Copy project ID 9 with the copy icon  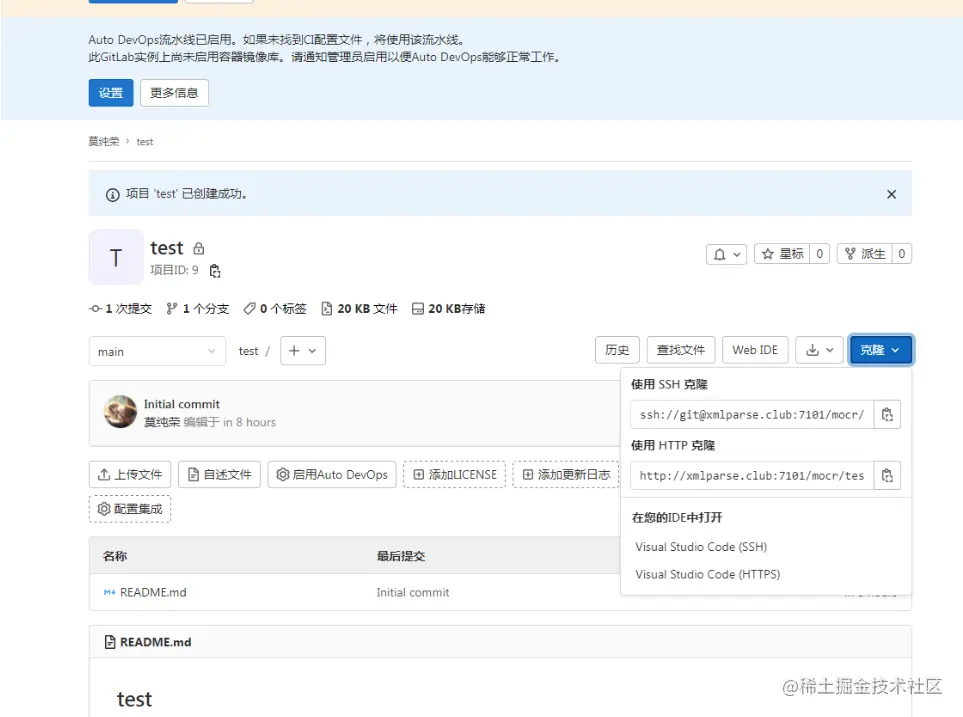pyautogui.click(x=217, y=271)
